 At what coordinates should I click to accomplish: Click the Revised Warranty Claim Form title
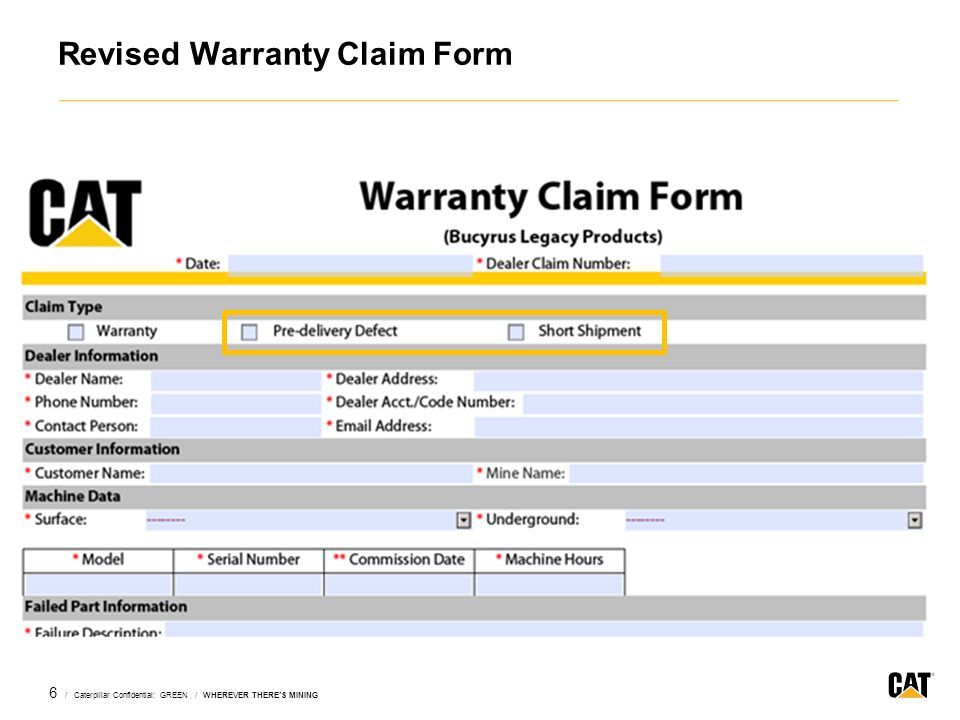pyautogui.click(x=285, y=54)
